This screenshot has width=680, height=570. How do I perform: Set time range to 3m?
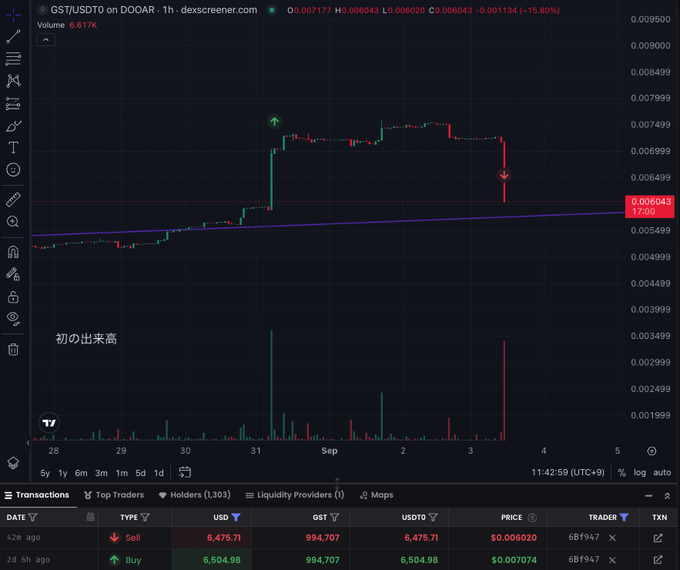click(101, 473)
